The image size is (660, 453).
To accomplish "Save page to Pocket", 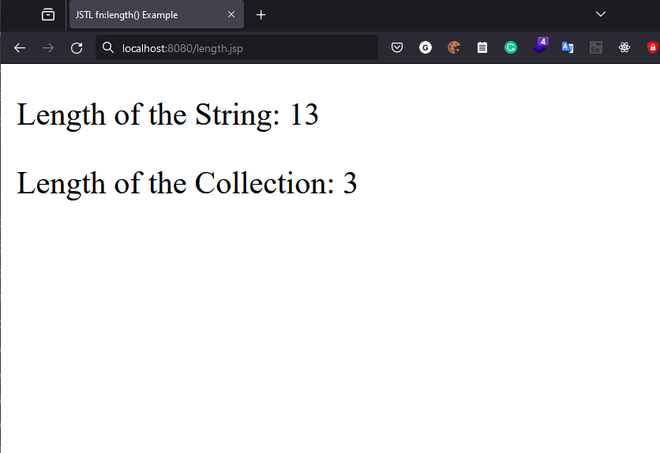I will click(x=397, y=48).
